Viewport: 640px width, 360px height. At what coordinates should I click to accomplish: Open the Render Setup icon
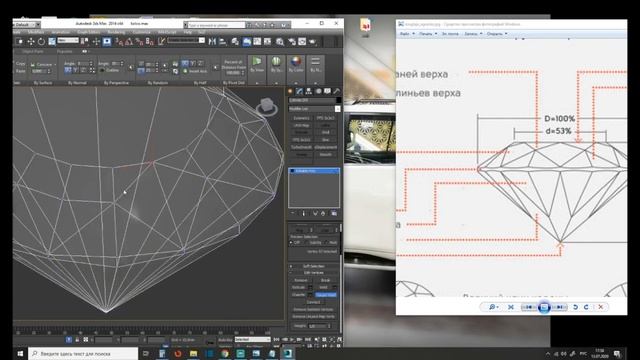click(292, 42)
